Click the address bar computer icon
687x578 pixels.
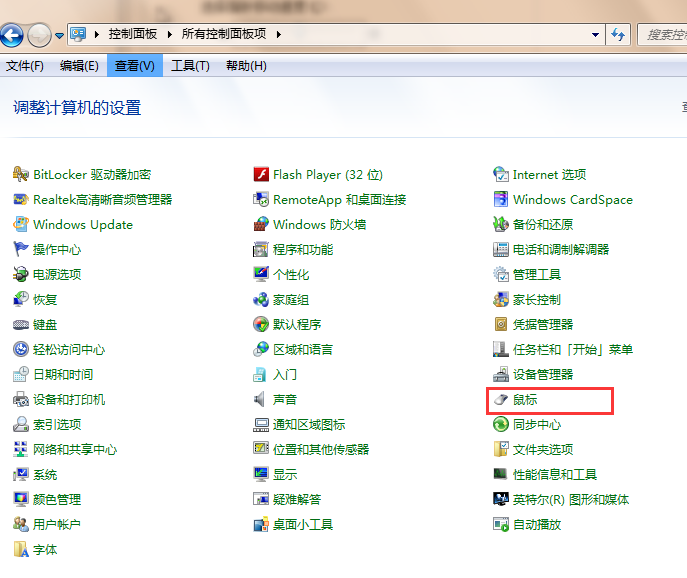pyautogui.click(x=78, y=34)
